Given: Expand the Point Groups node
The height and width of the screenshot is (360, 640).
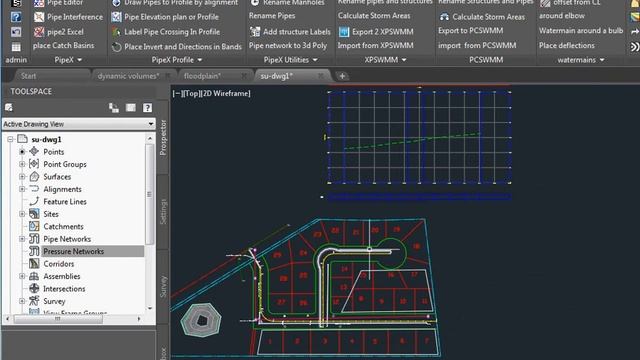Looking at the screenshot, I should tap(22, 164).
